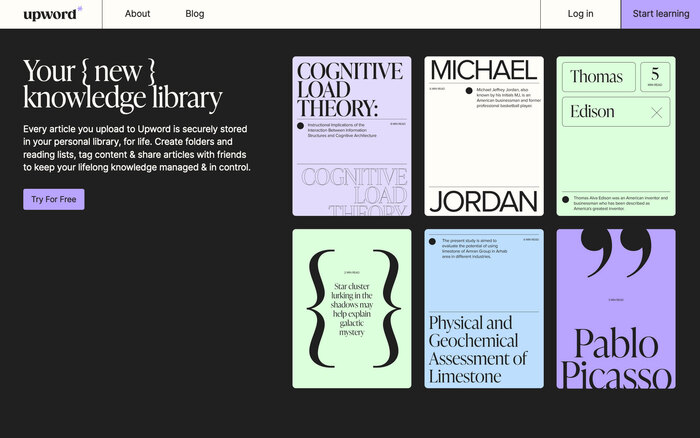Screen dimensions: 700x438
Task: Click the left curly brace on Star cluster card
Action: click(x=321, y=309)
